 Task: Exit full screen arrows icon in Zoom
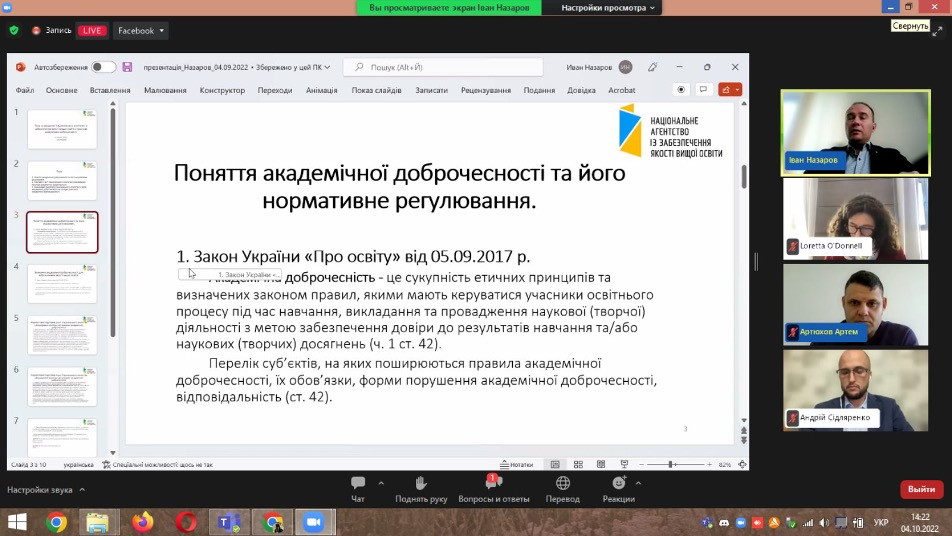(938, 30)
